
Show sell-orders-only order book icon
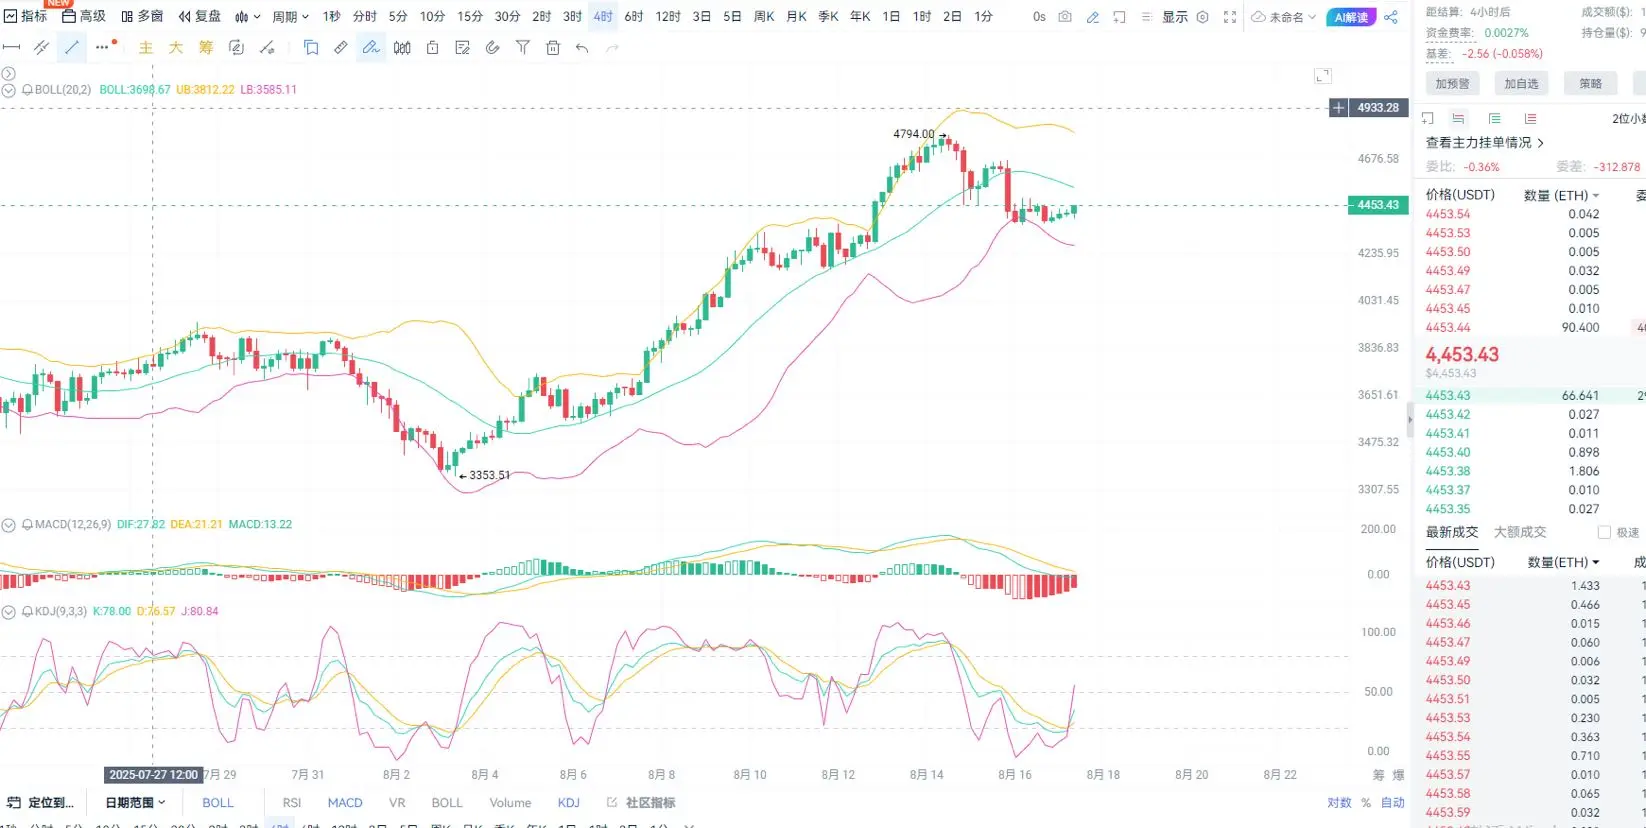point(1530,118)
